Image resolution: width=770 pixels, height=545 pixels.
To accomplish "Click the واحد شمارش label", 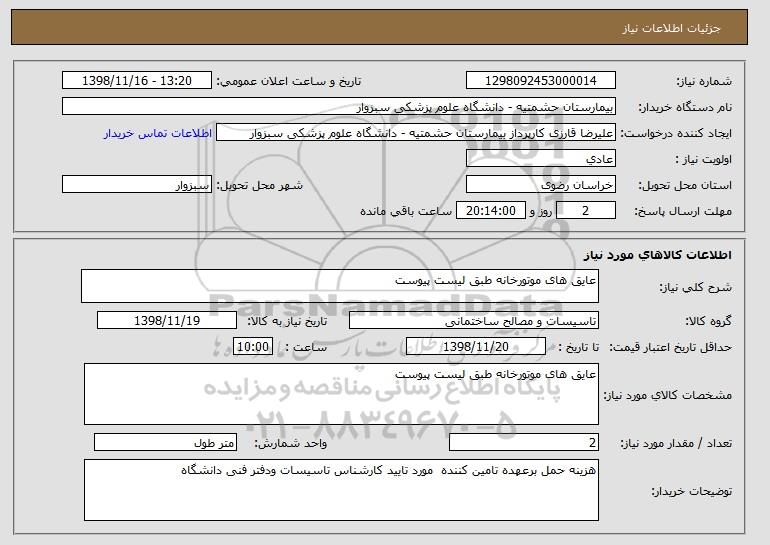I will pos(290,443).
